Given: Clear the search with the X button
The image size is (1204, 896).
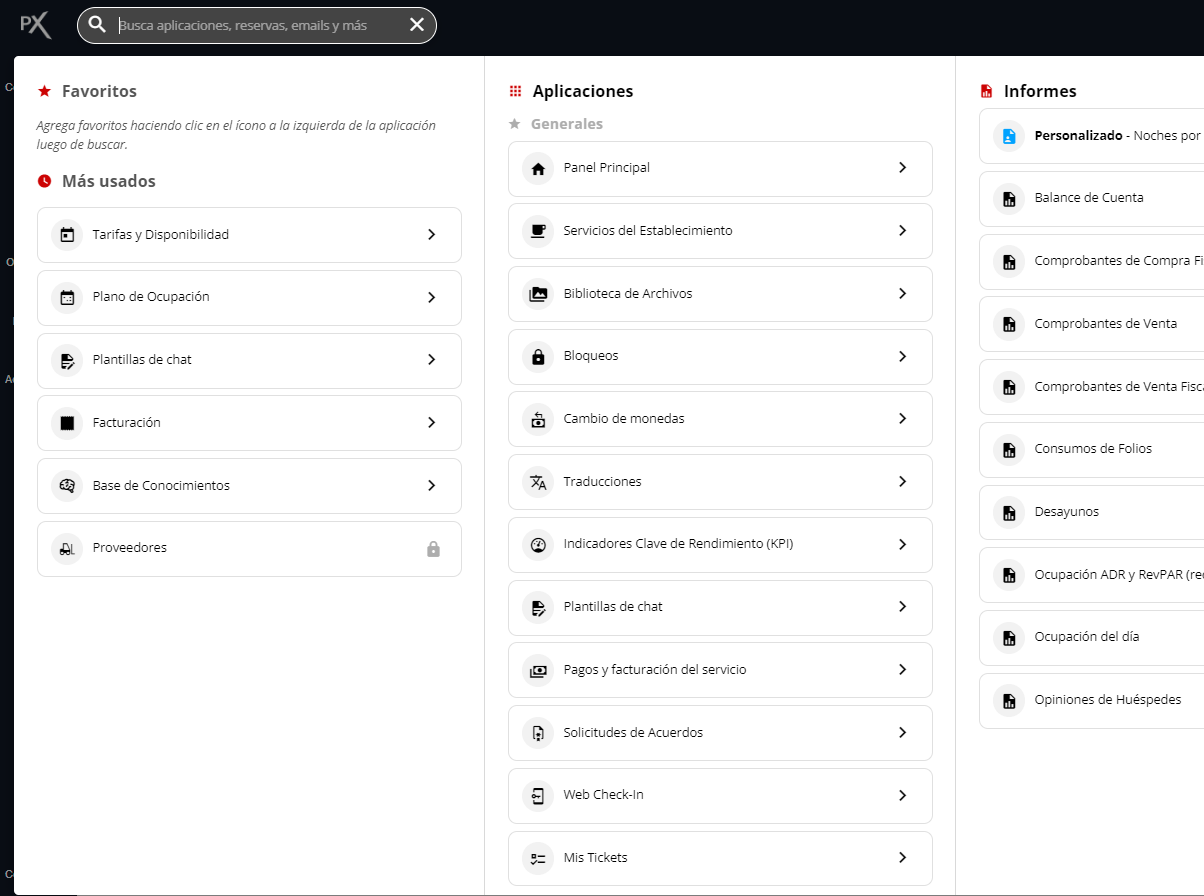Looking at the screenshot, I should point(417,25).
